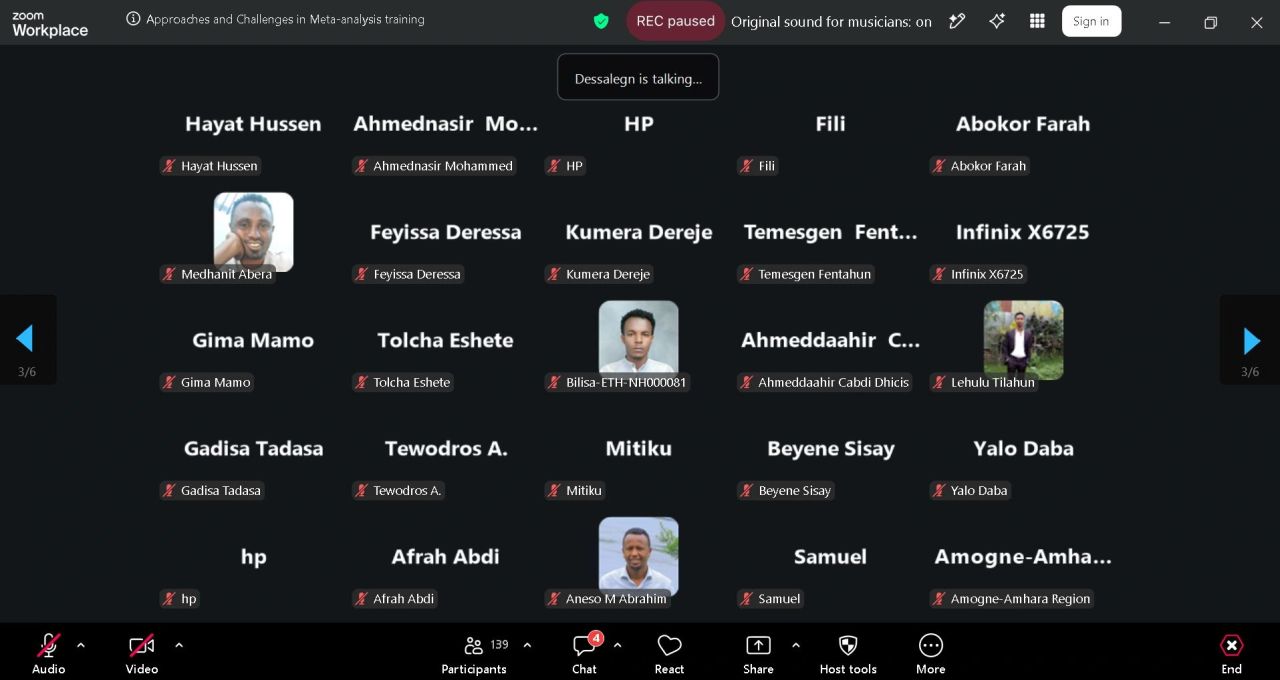Select the large Abokor Farah name tile
The width and height of the screenshot is (1280, 680).
[1023, 124]
